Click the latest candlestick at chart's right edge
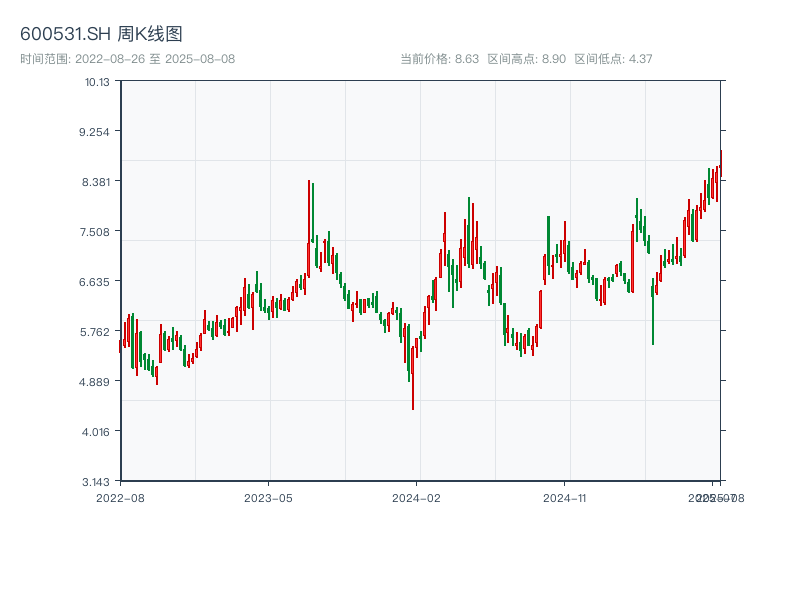 [720, 165]
